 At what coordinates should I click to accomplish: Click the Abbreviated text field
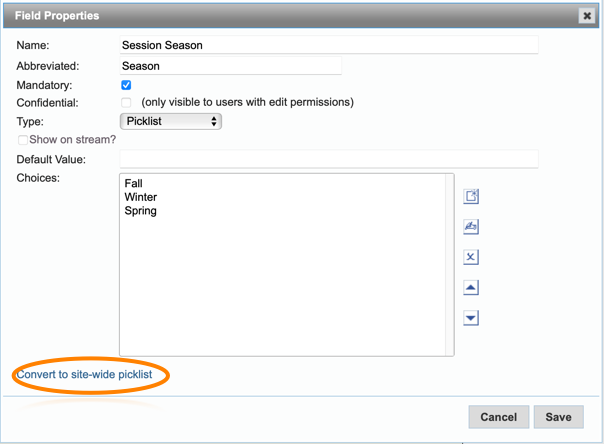point(230,66)
